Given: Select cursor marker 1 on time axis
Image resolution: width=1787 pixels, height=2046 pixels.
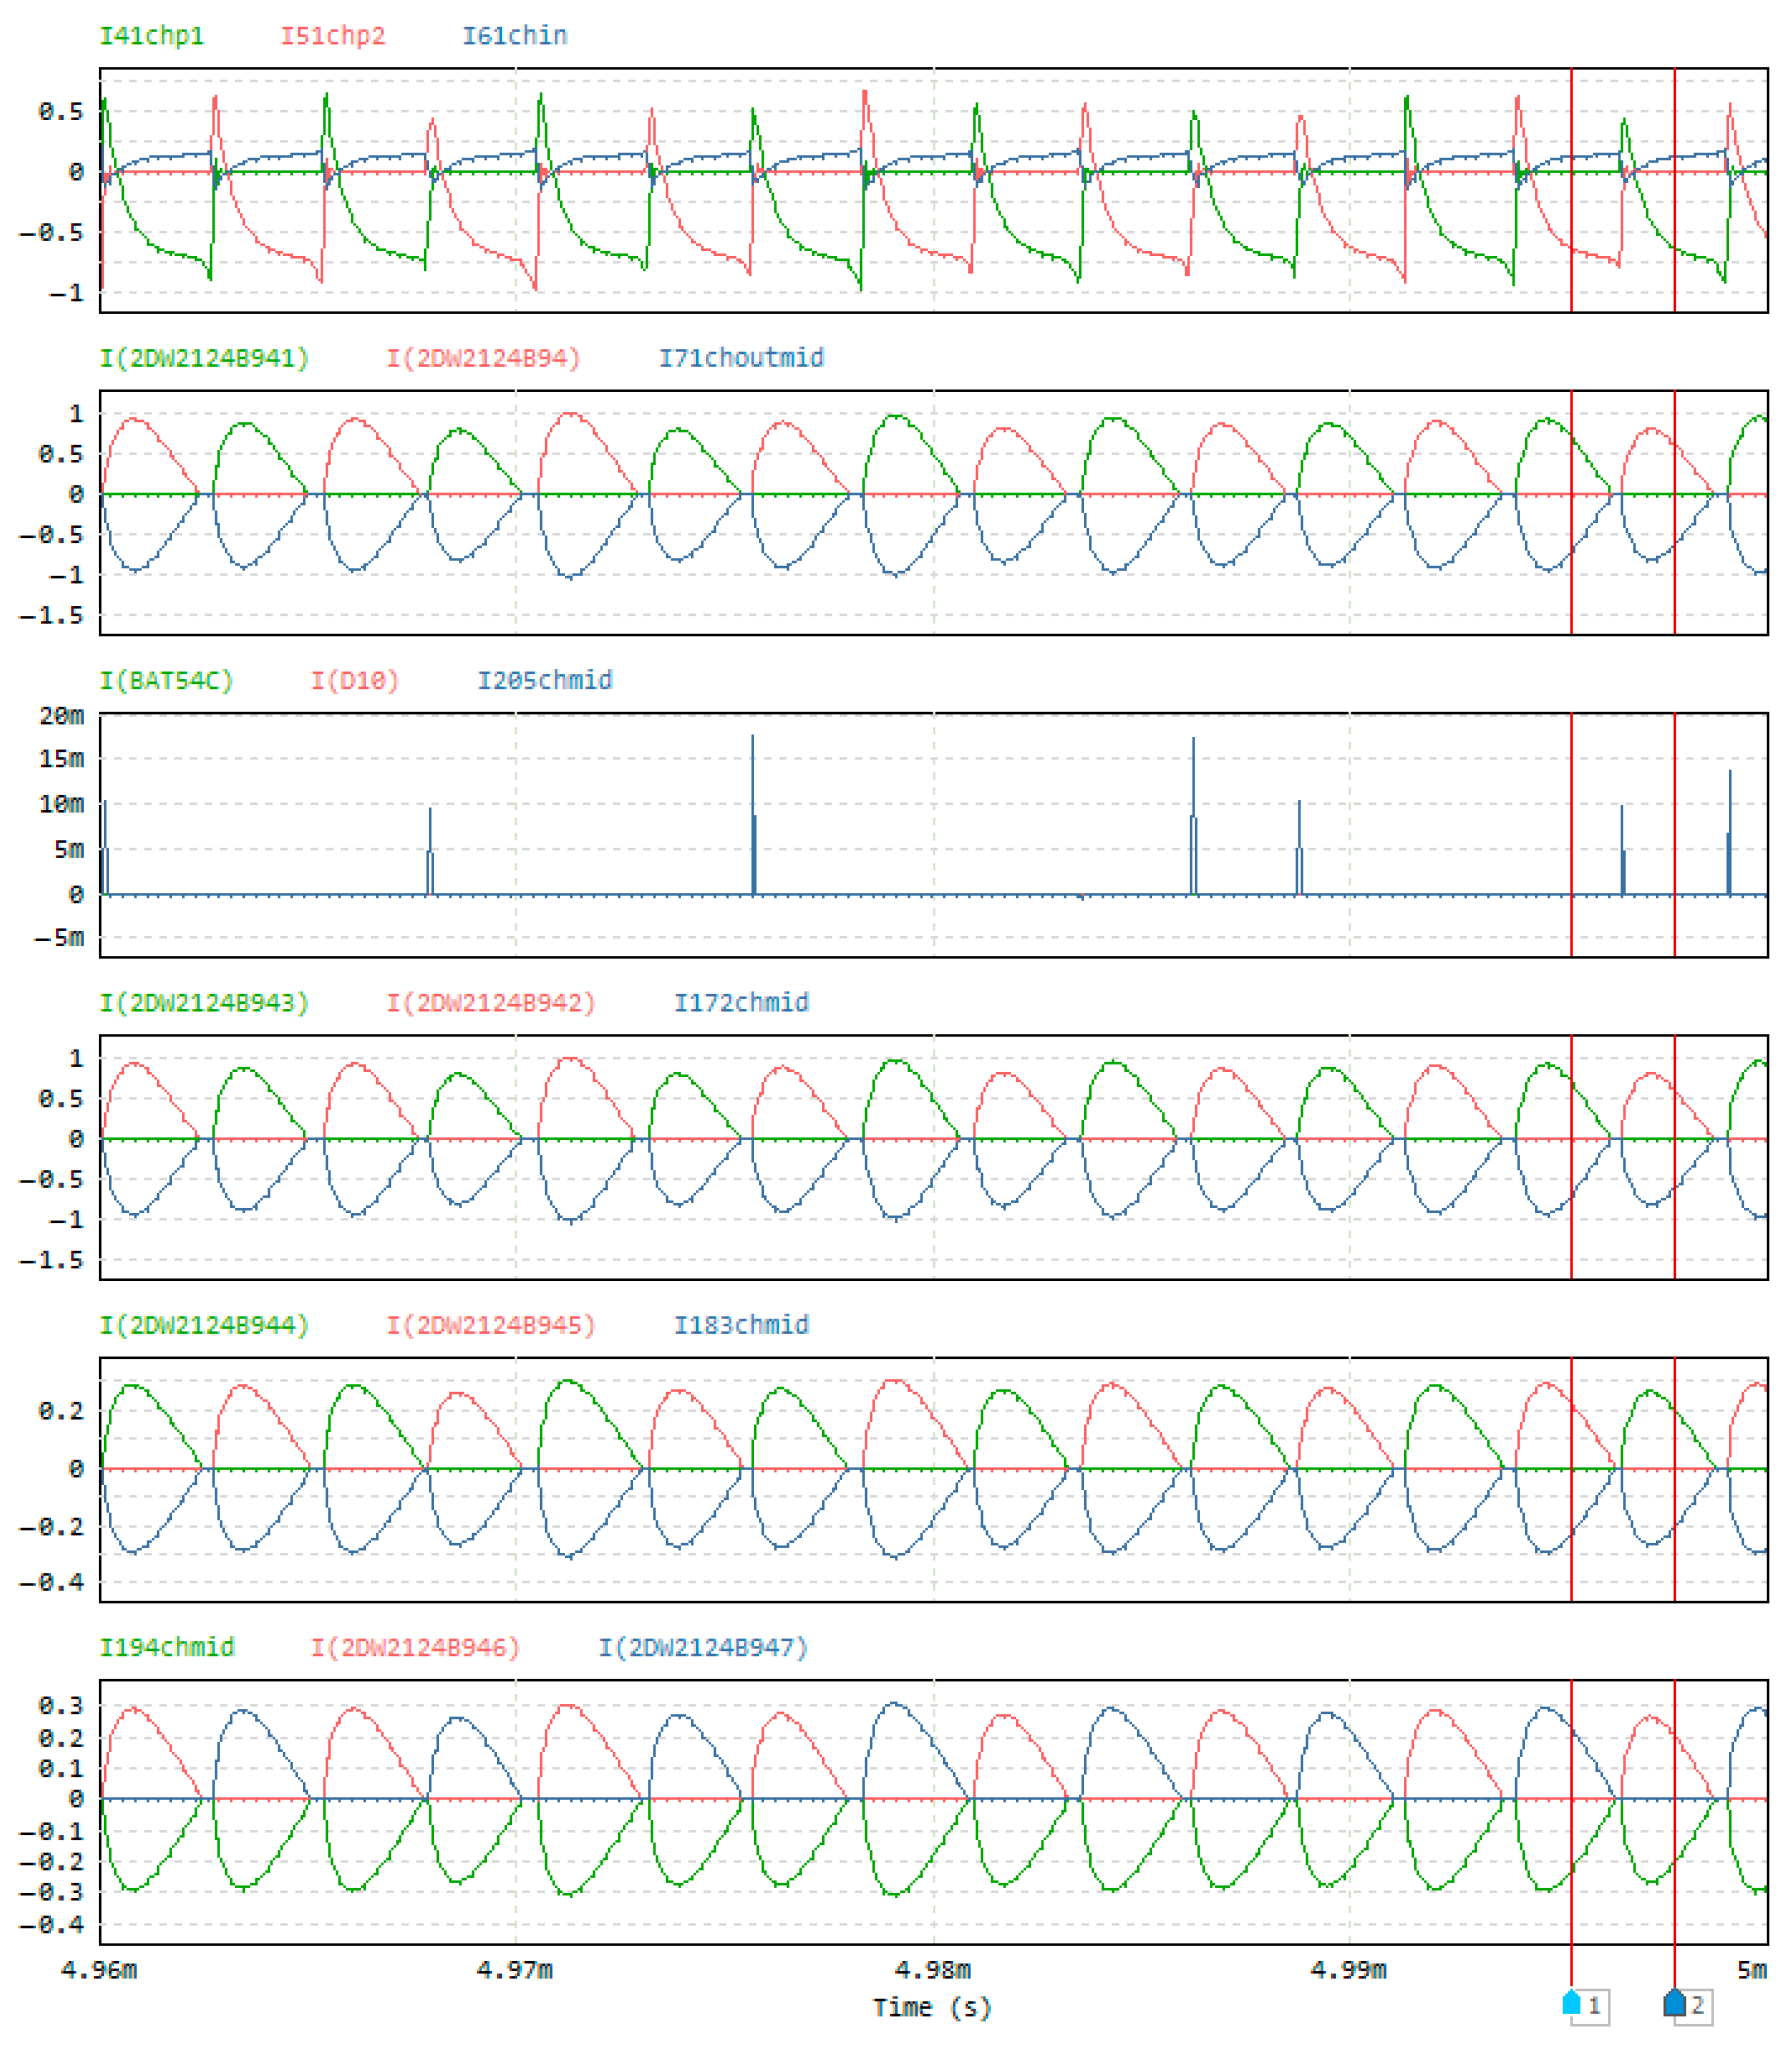Looking at the screenshot, I should [1583, 2004].
